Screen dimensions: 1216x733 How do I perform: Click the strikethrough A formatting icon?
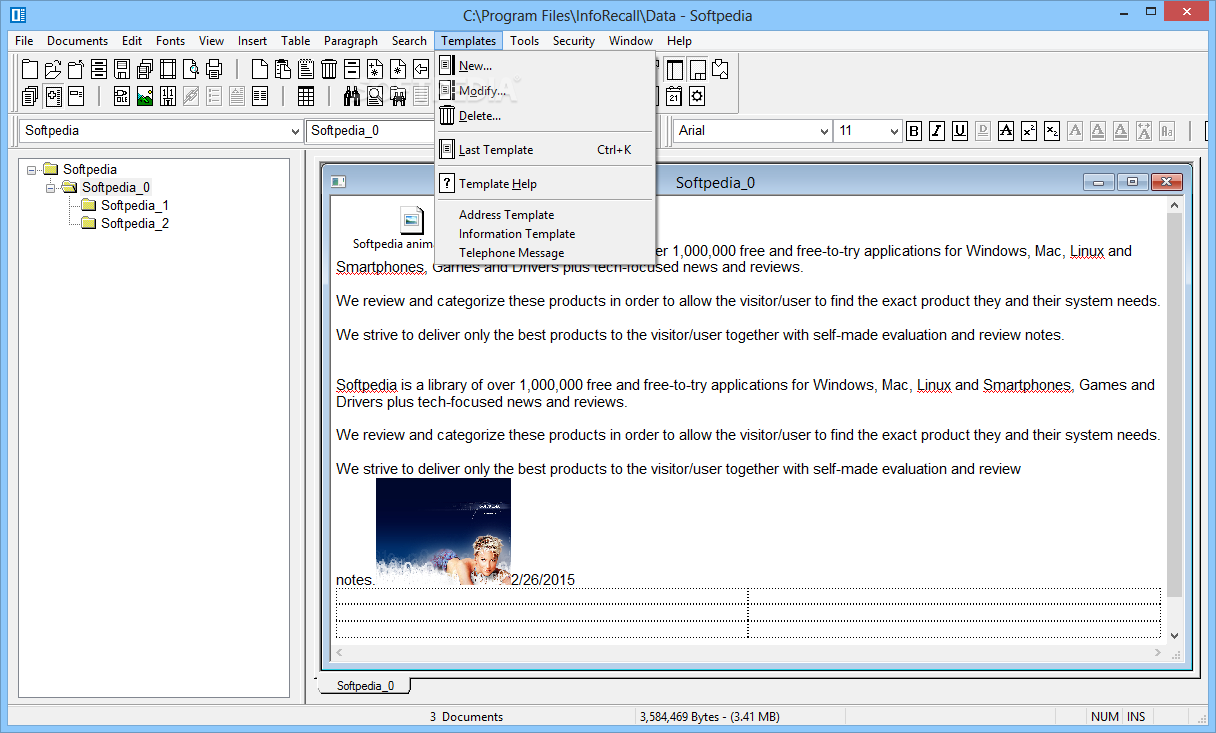pos(1005,131)
